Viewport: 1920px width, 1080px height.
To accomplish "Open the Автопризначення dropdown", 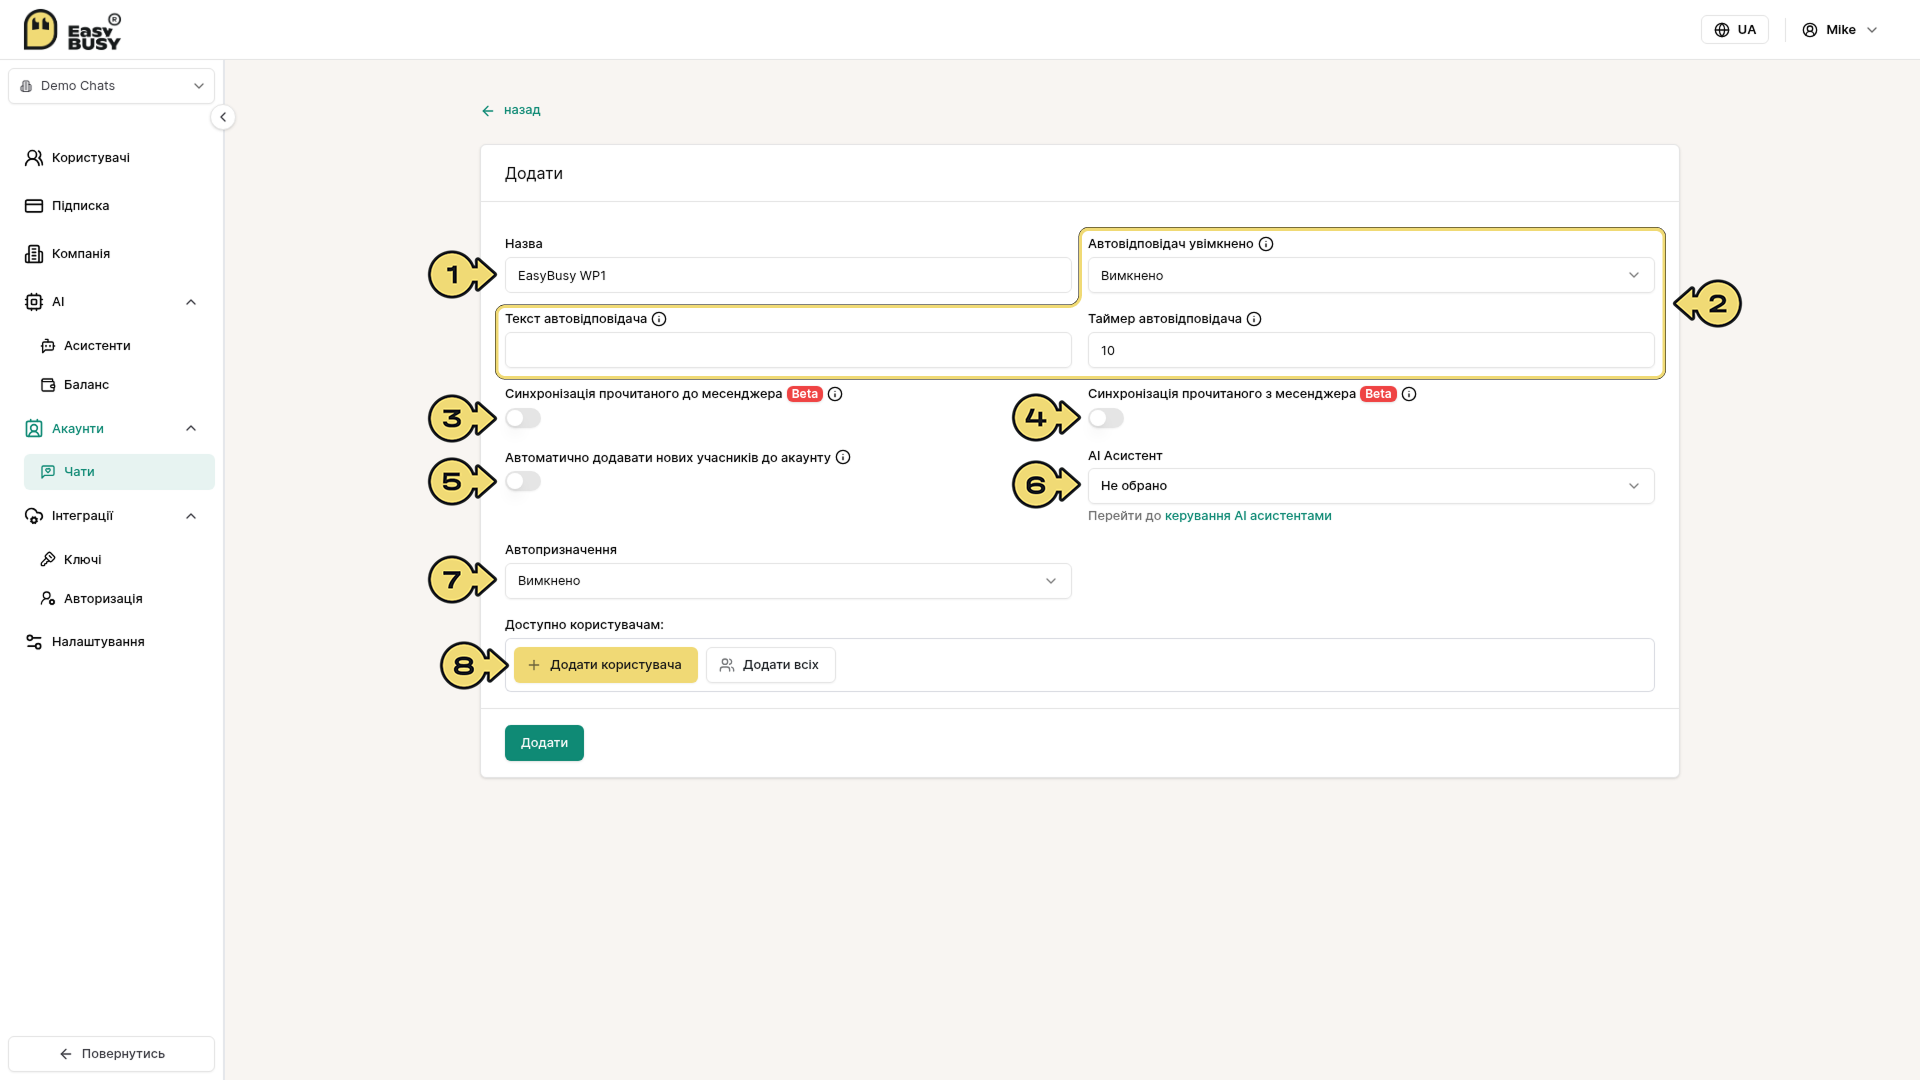I will click(x=788, y=581).
